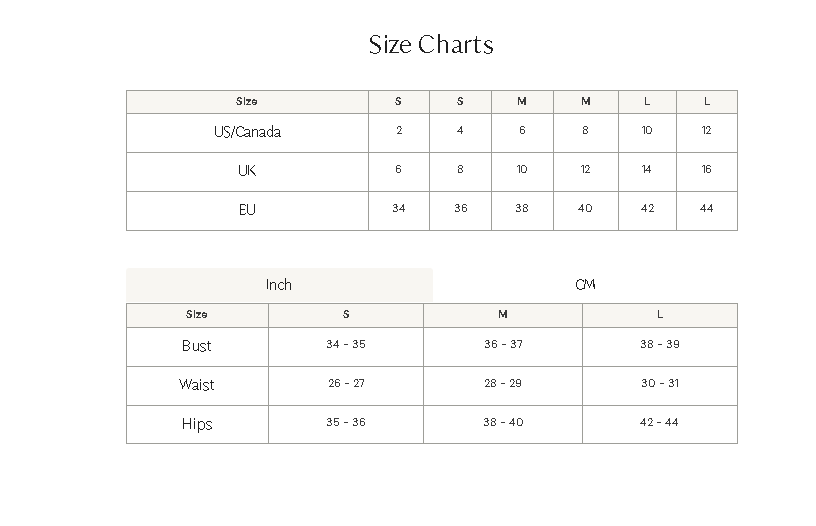
Task: Click the EU row label
Action: click(247, 210)
